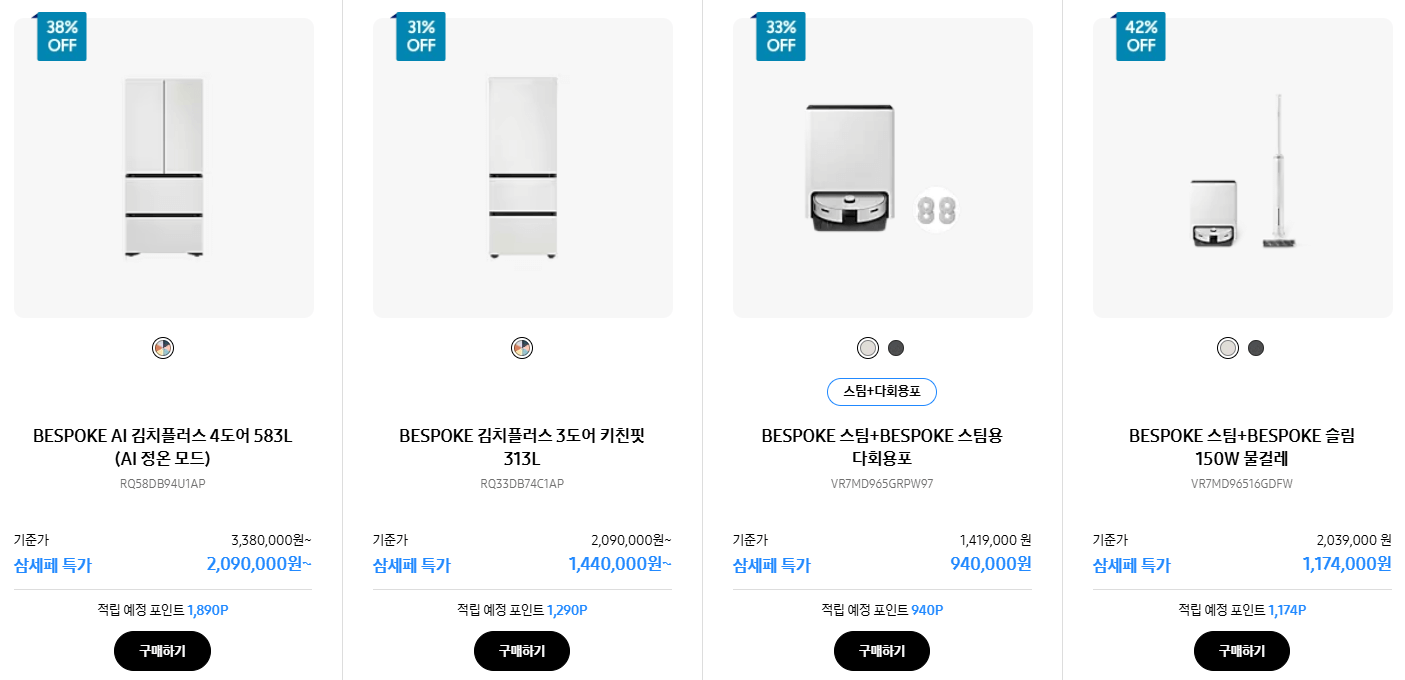Select the color option swatch under the 김치플러스 4도어 refrigerator
1405x680 pixels.
pyautogui.click(x=163, y=348)
